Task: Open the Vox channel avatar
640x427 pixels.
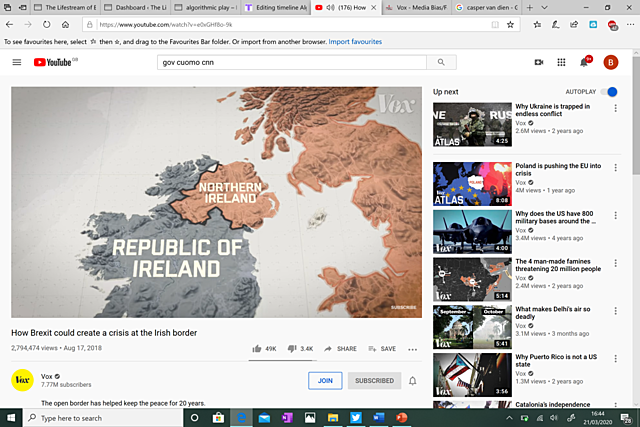Action: pyautogui.click(x=22, y=380)
